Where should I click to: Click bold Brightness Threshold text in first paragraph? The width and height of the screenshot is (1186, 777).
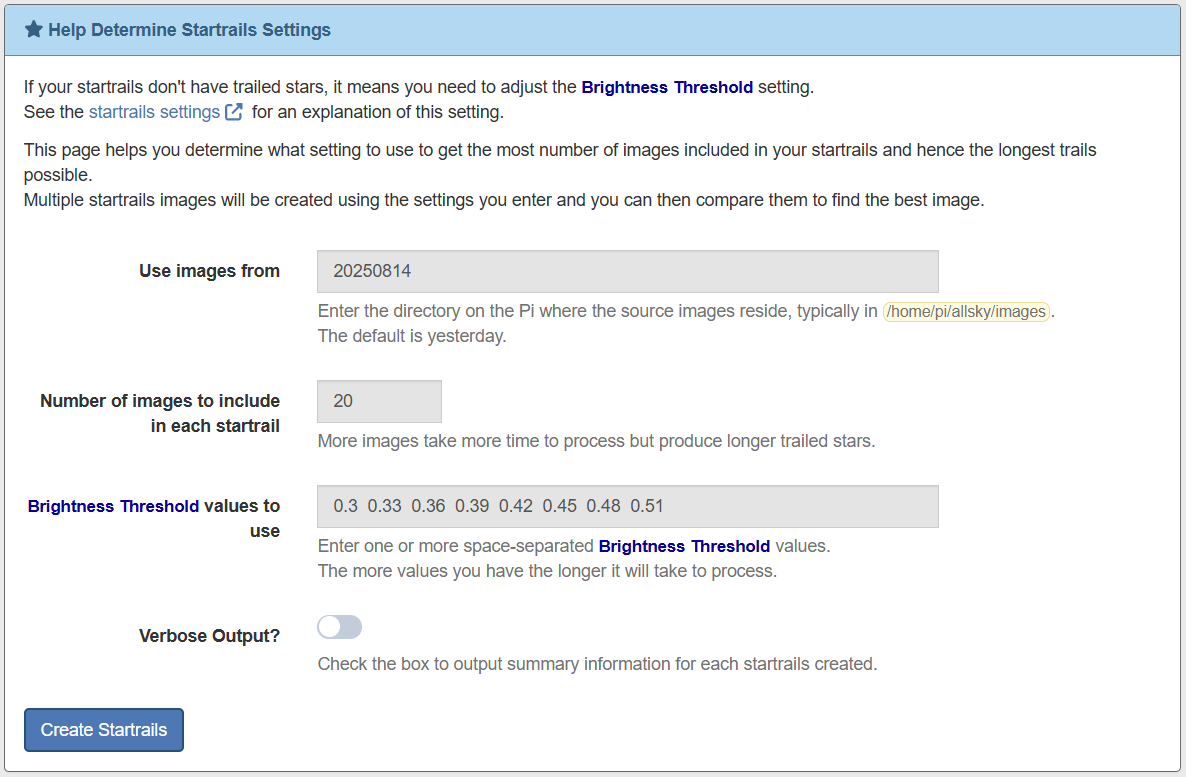pyautogui.click(x=667, y=87)
